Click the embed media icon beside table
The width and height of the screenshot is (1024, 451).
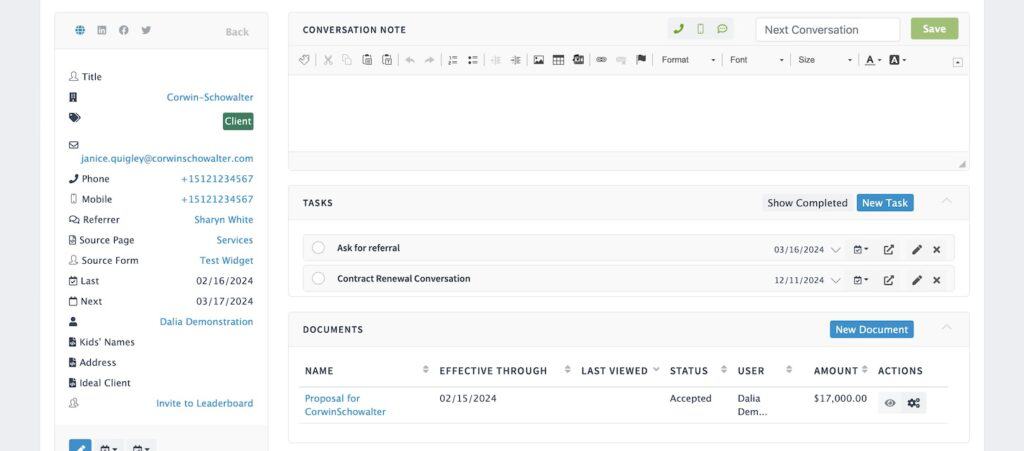[x=578, y=60]
